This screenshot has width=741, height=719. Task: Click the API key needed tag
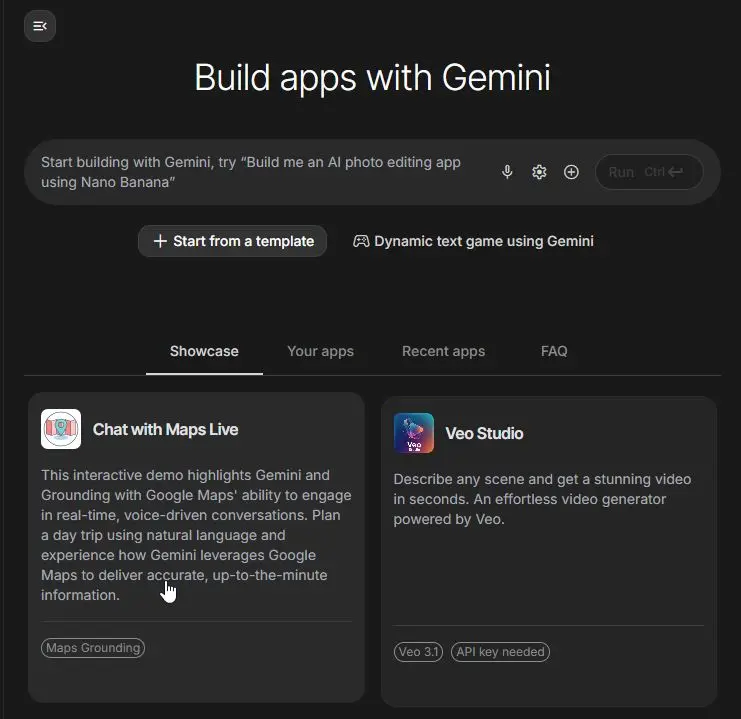[500, 652]
